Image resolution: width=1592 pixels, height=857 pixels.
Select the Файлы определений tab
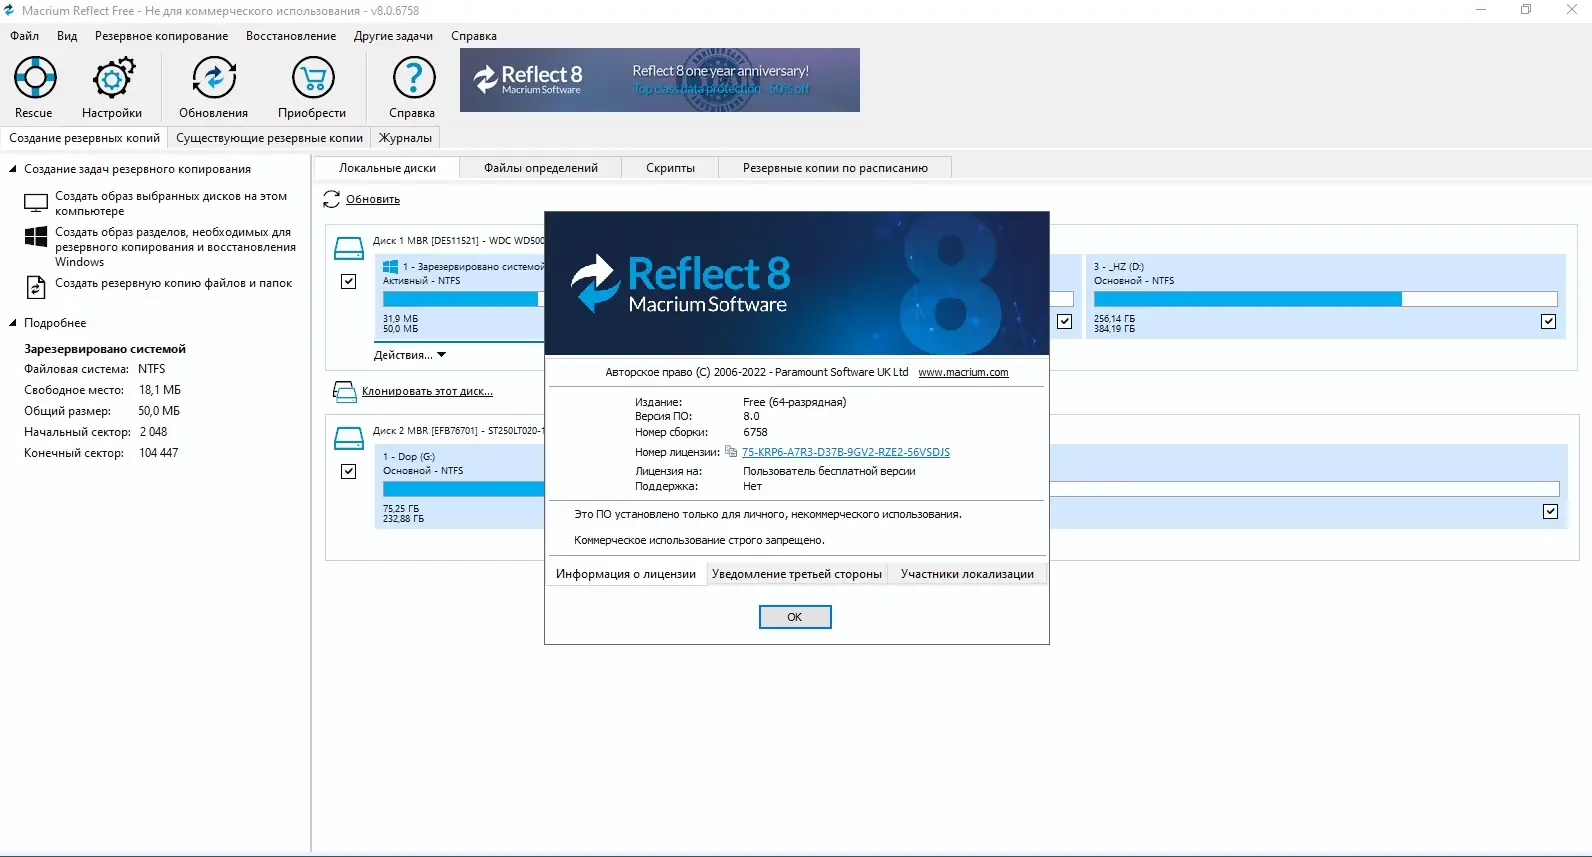click(x=541, y=168)
